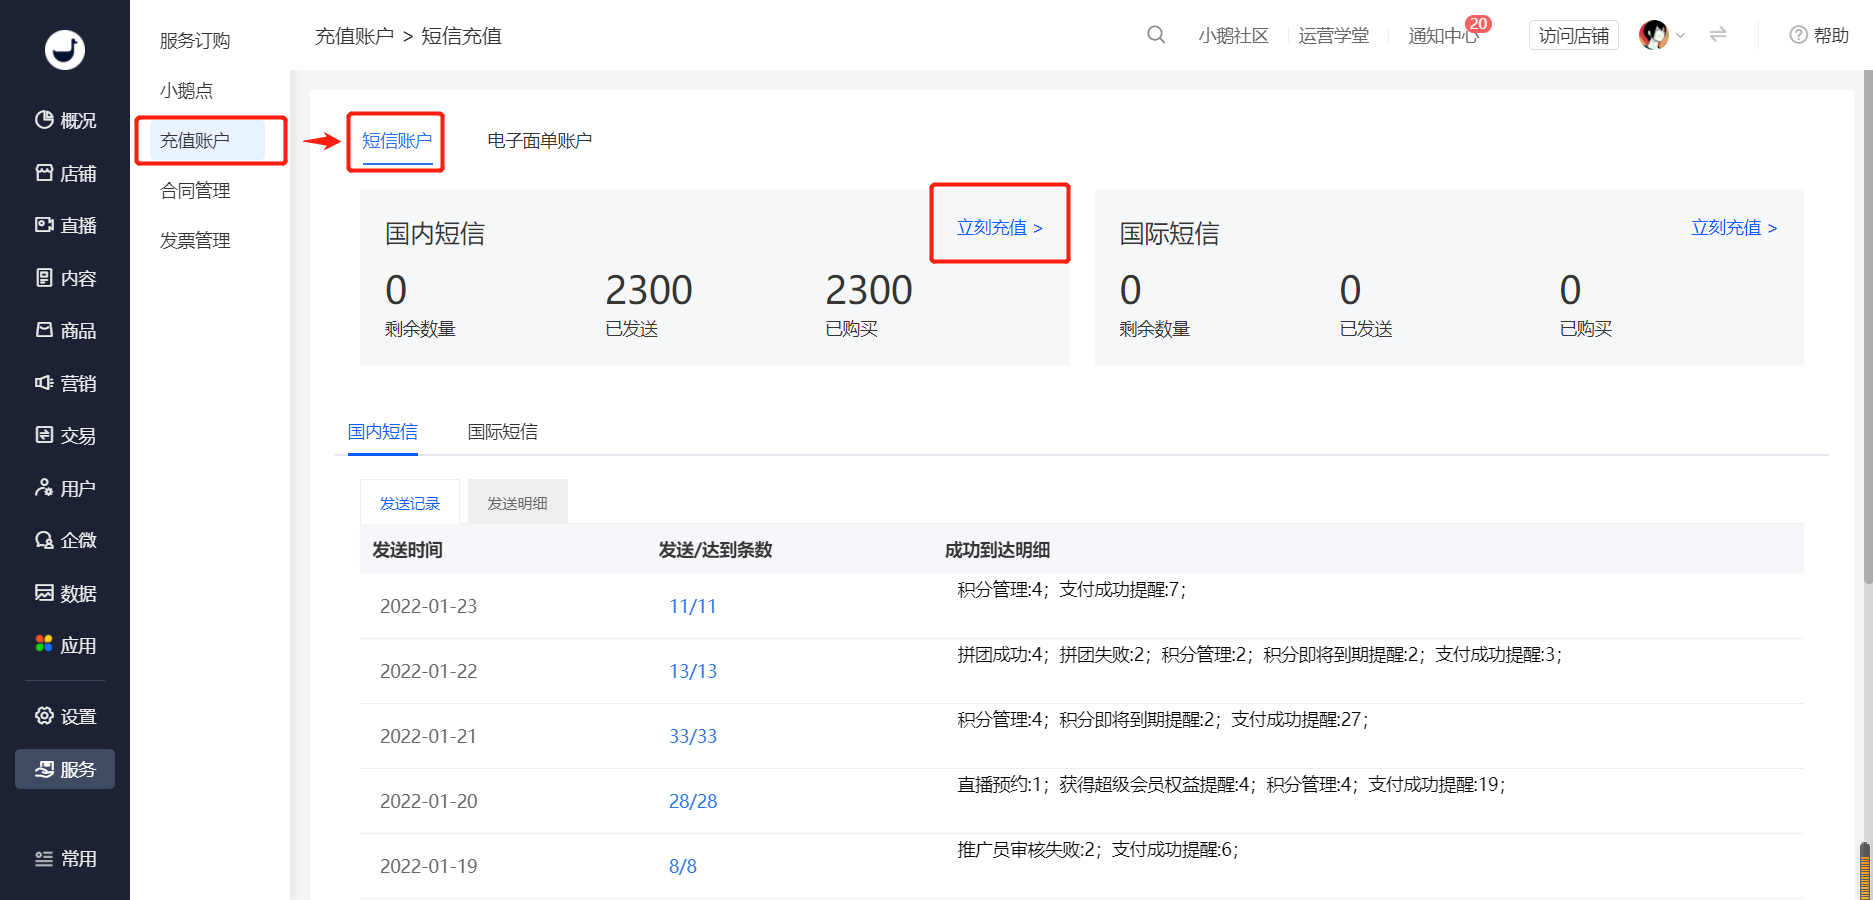1873x900 pixels.
Task: Open 11/11 count for 2022-01-23
Action: (692, 606)
